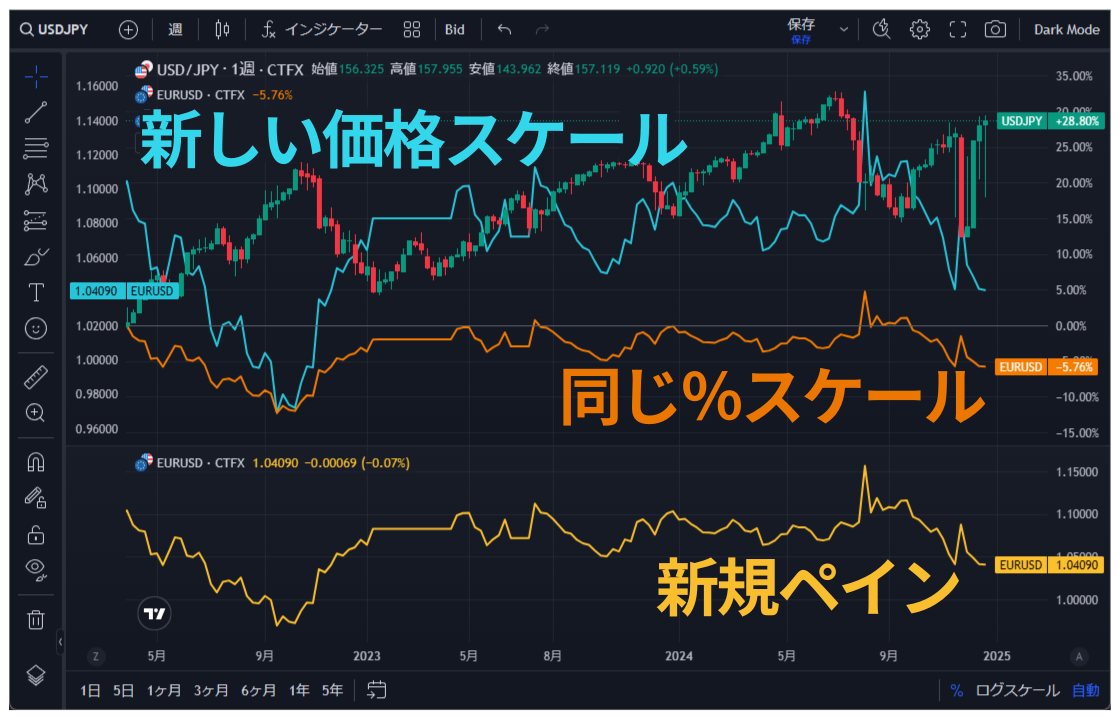Select the ruler measure tool
The width and height of the screenshot is (1120, 720).
[x=36, y=377]
